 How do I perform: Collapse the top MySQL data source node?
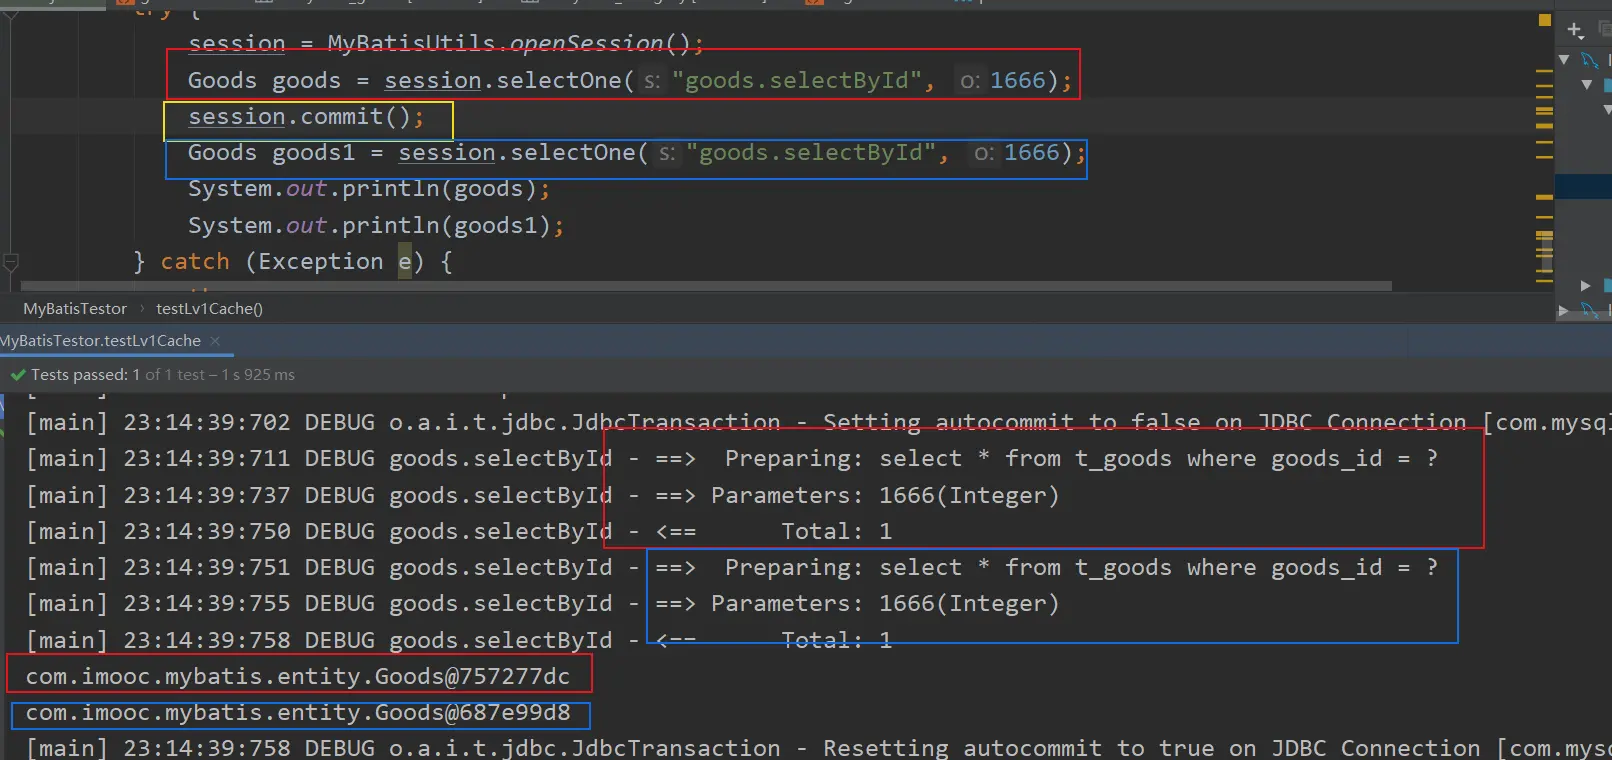(x=1565, y=60)
